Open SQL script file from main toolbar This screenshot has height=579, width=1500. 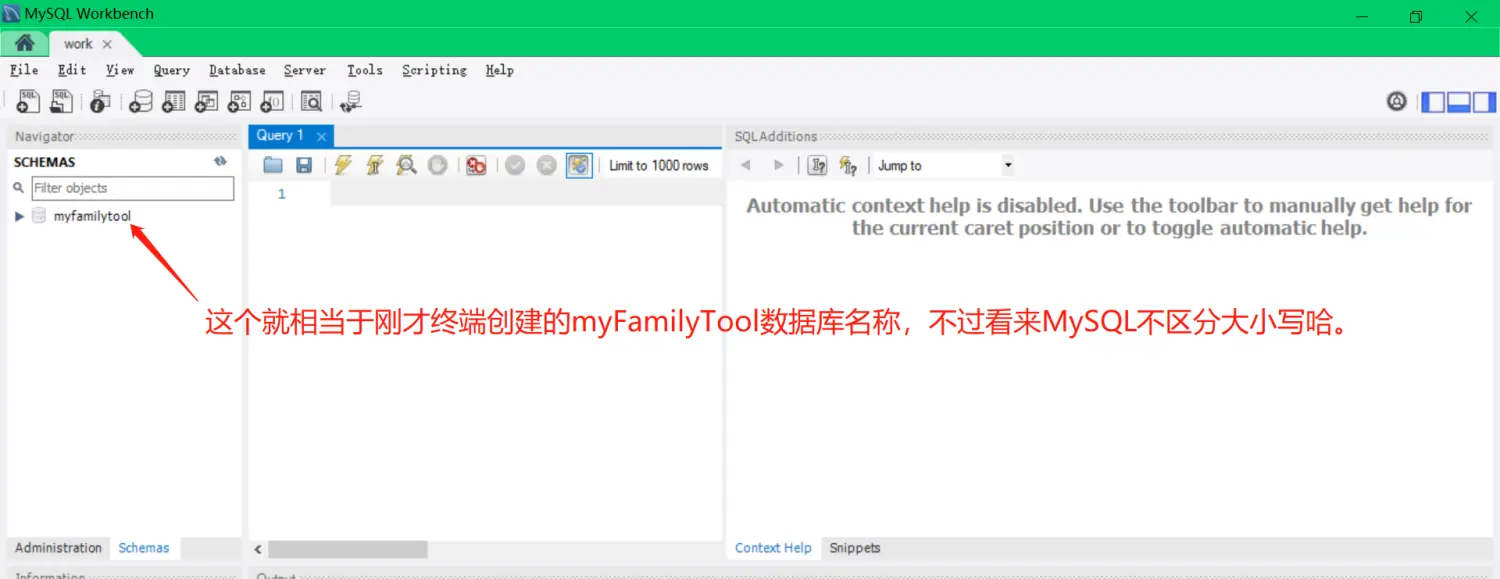61,101
